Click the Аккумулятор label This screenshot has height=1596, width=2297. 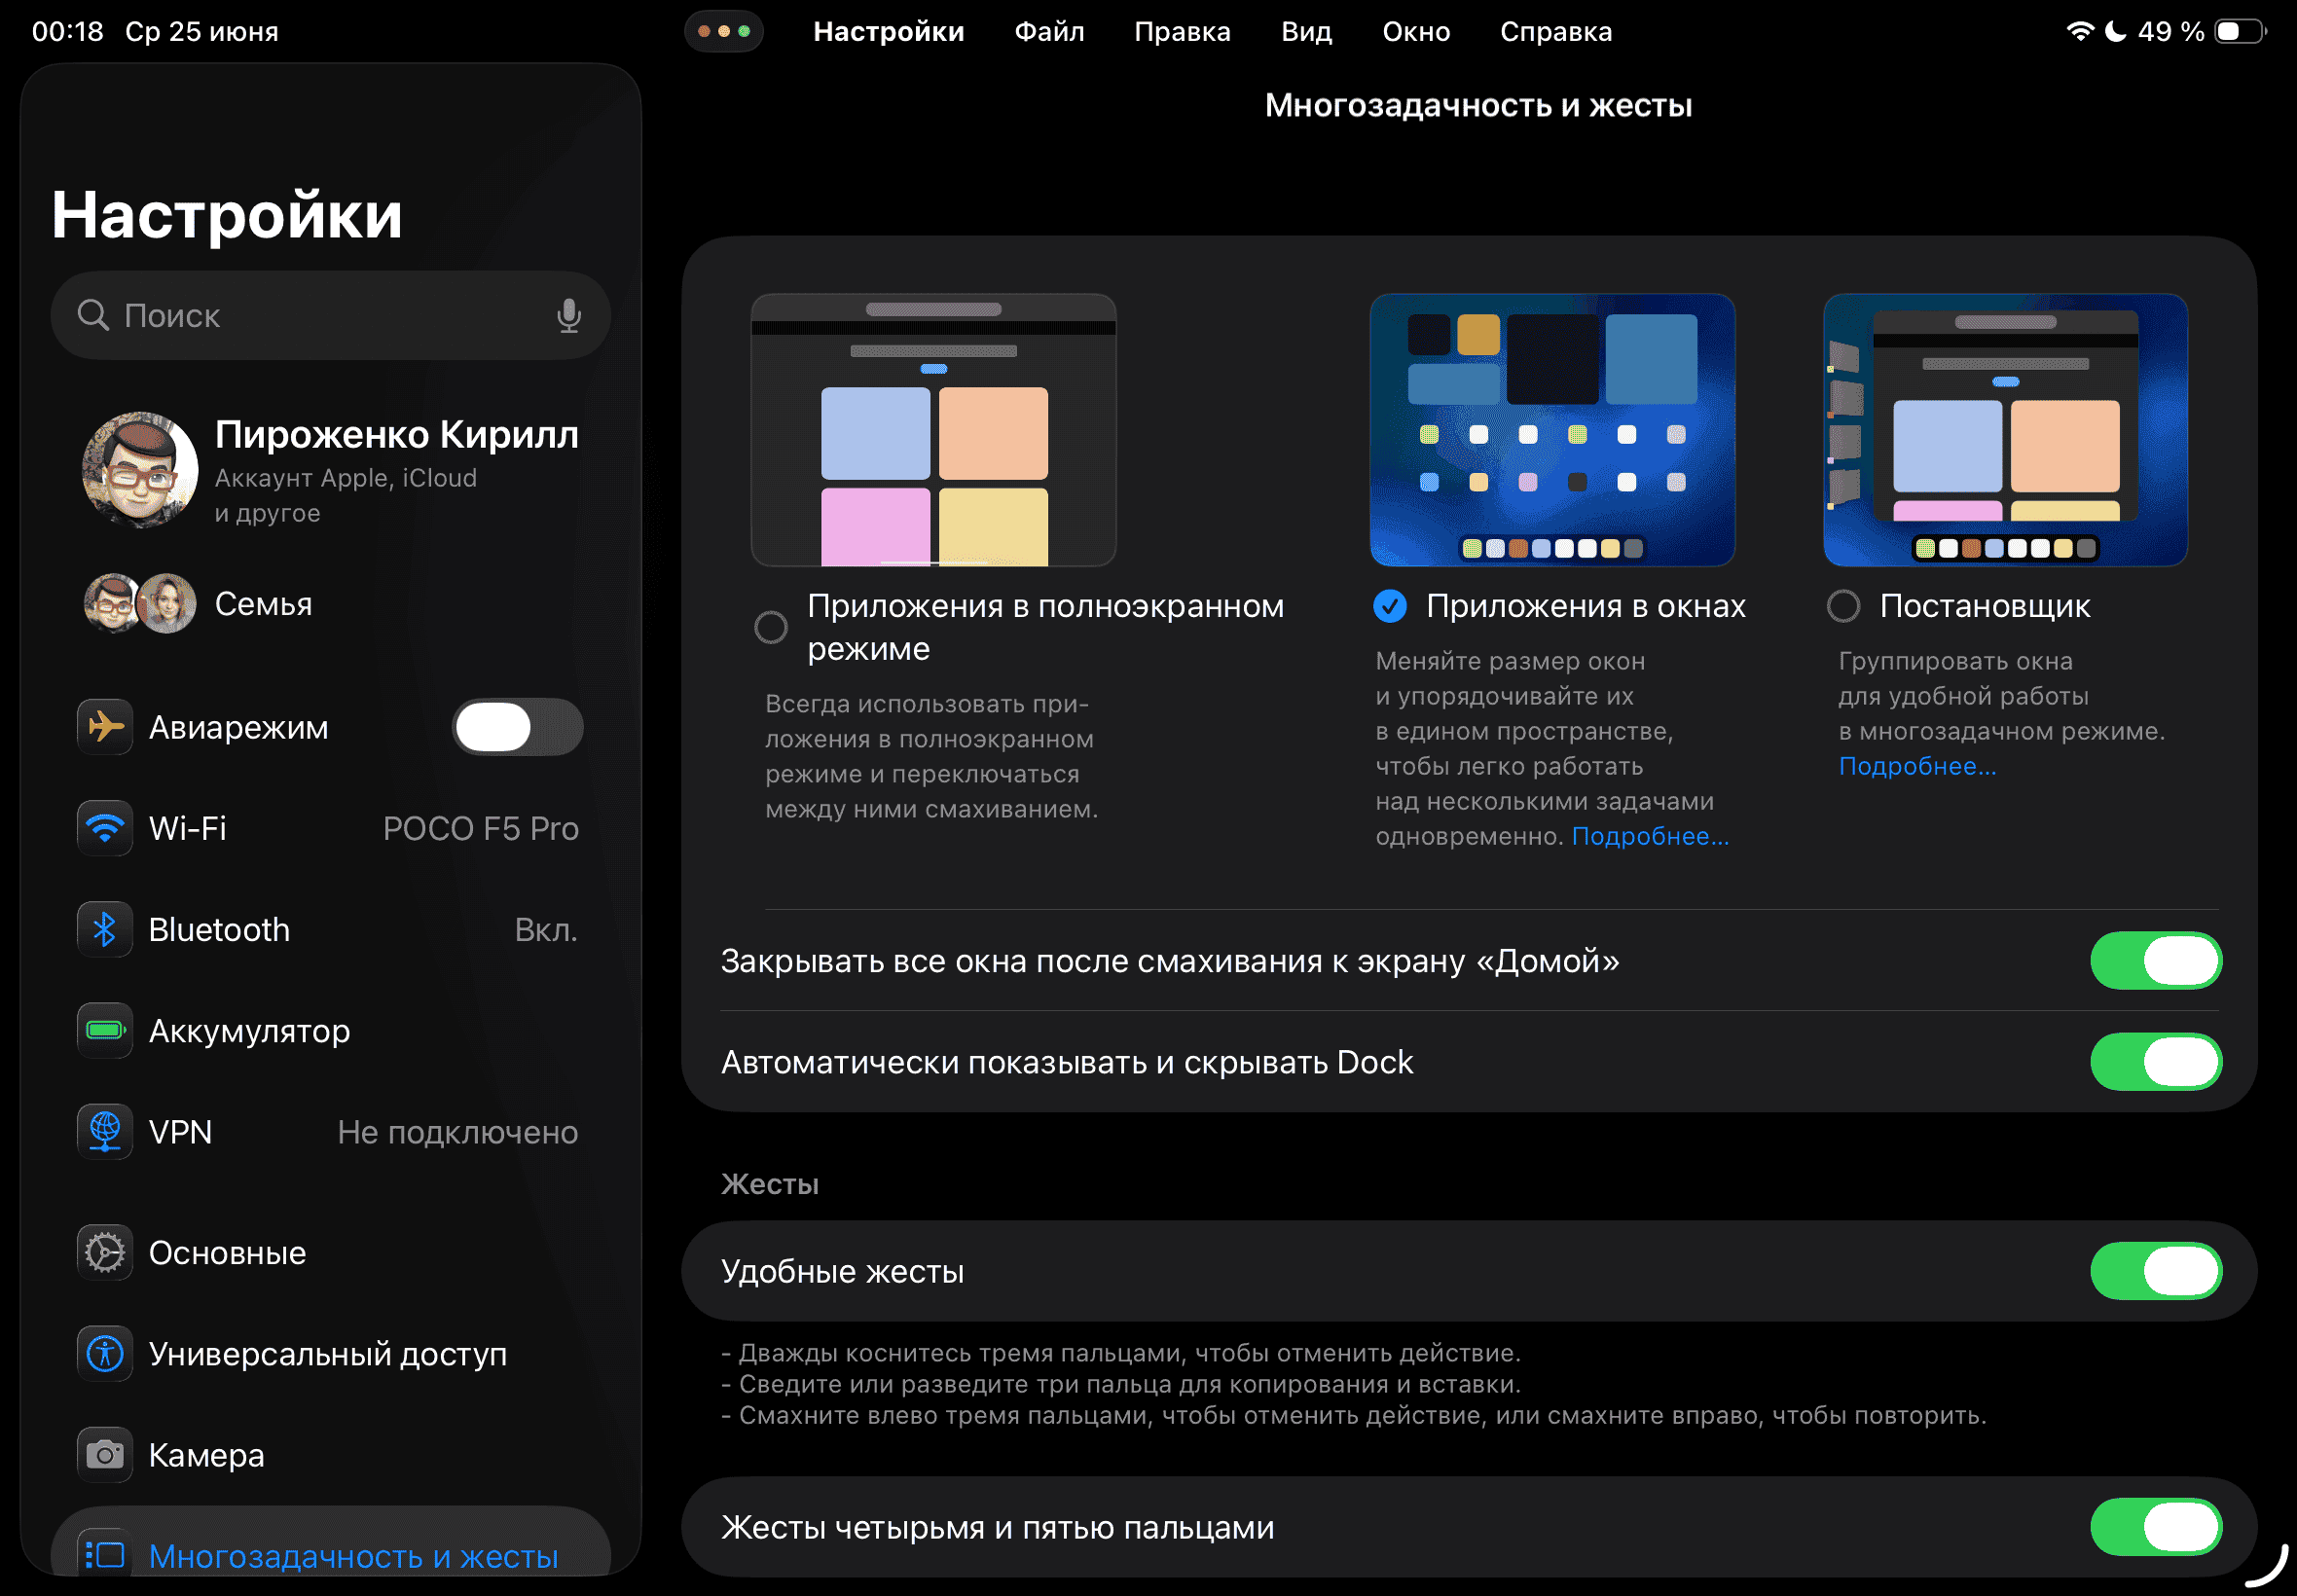[249, 1031]
